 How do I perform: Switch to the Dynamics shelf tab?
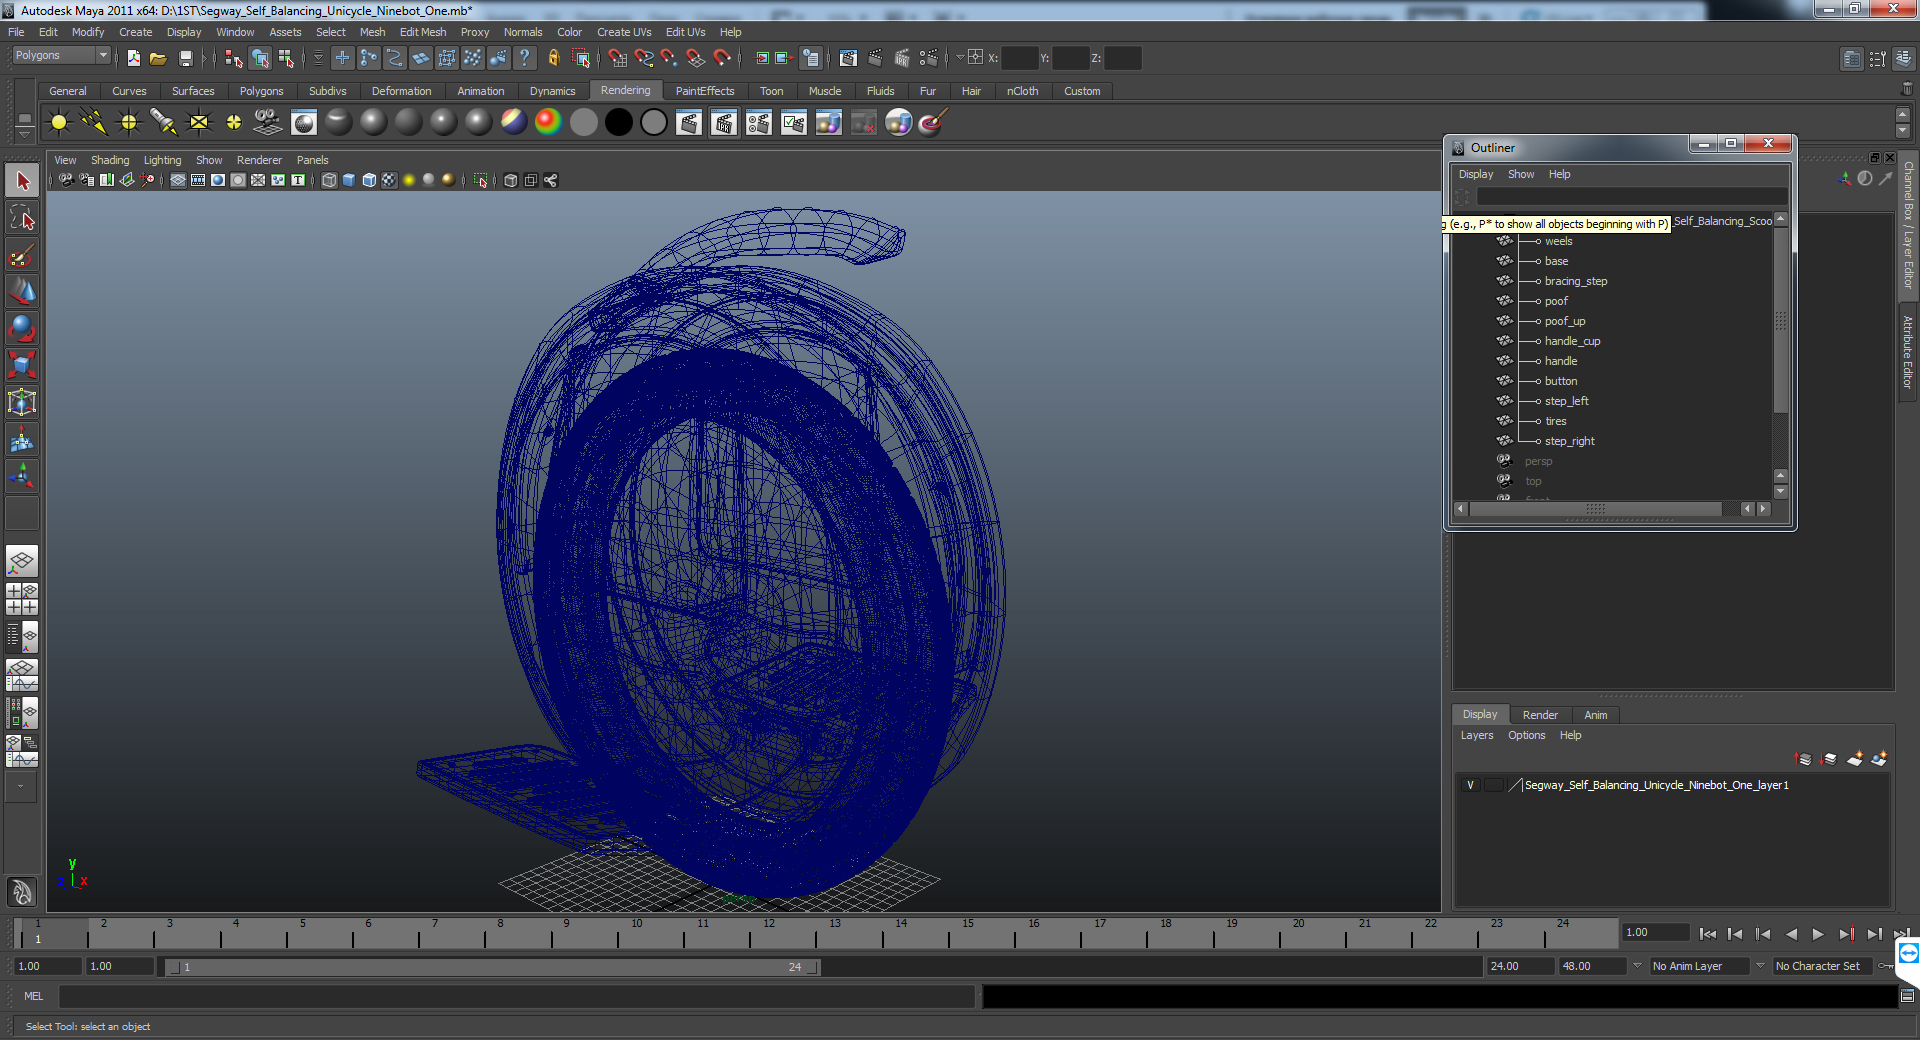[x=552, y=91]
